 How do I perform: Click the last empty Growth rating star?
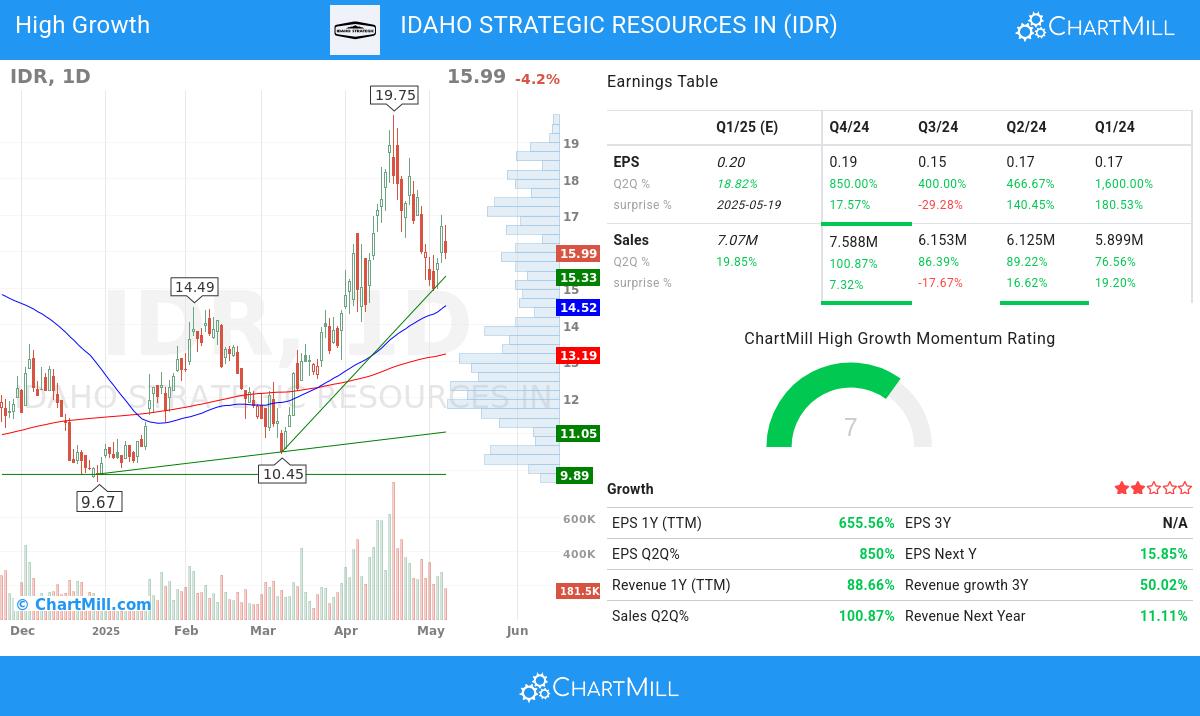[x=1185, y=488]
